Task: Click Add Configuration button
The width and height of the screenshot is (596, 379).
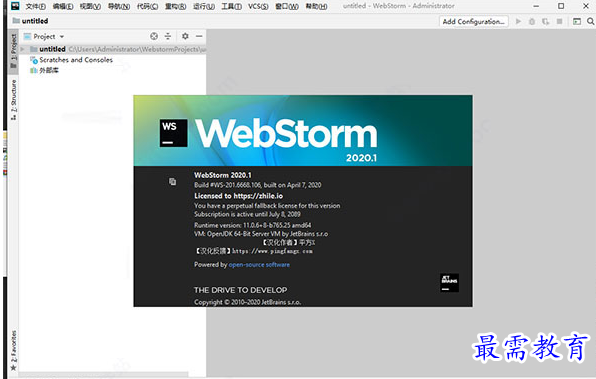Action: click(474, 21)
